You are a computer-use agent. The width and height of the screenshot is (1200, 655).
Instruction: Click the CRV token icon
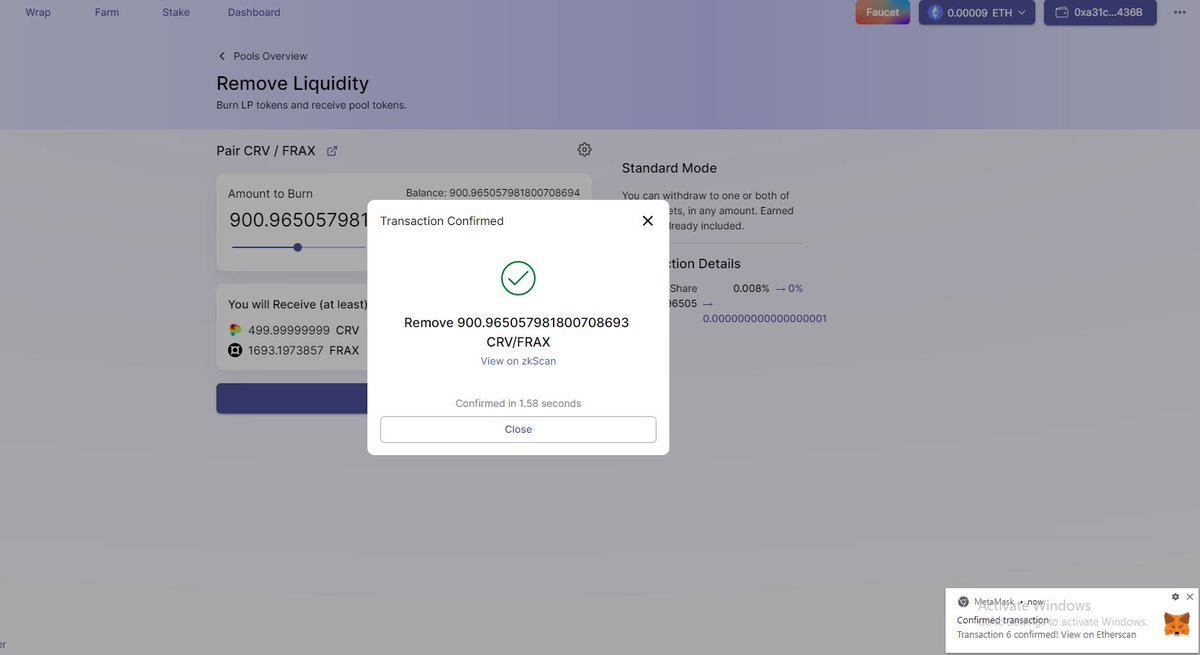(235, 330)
